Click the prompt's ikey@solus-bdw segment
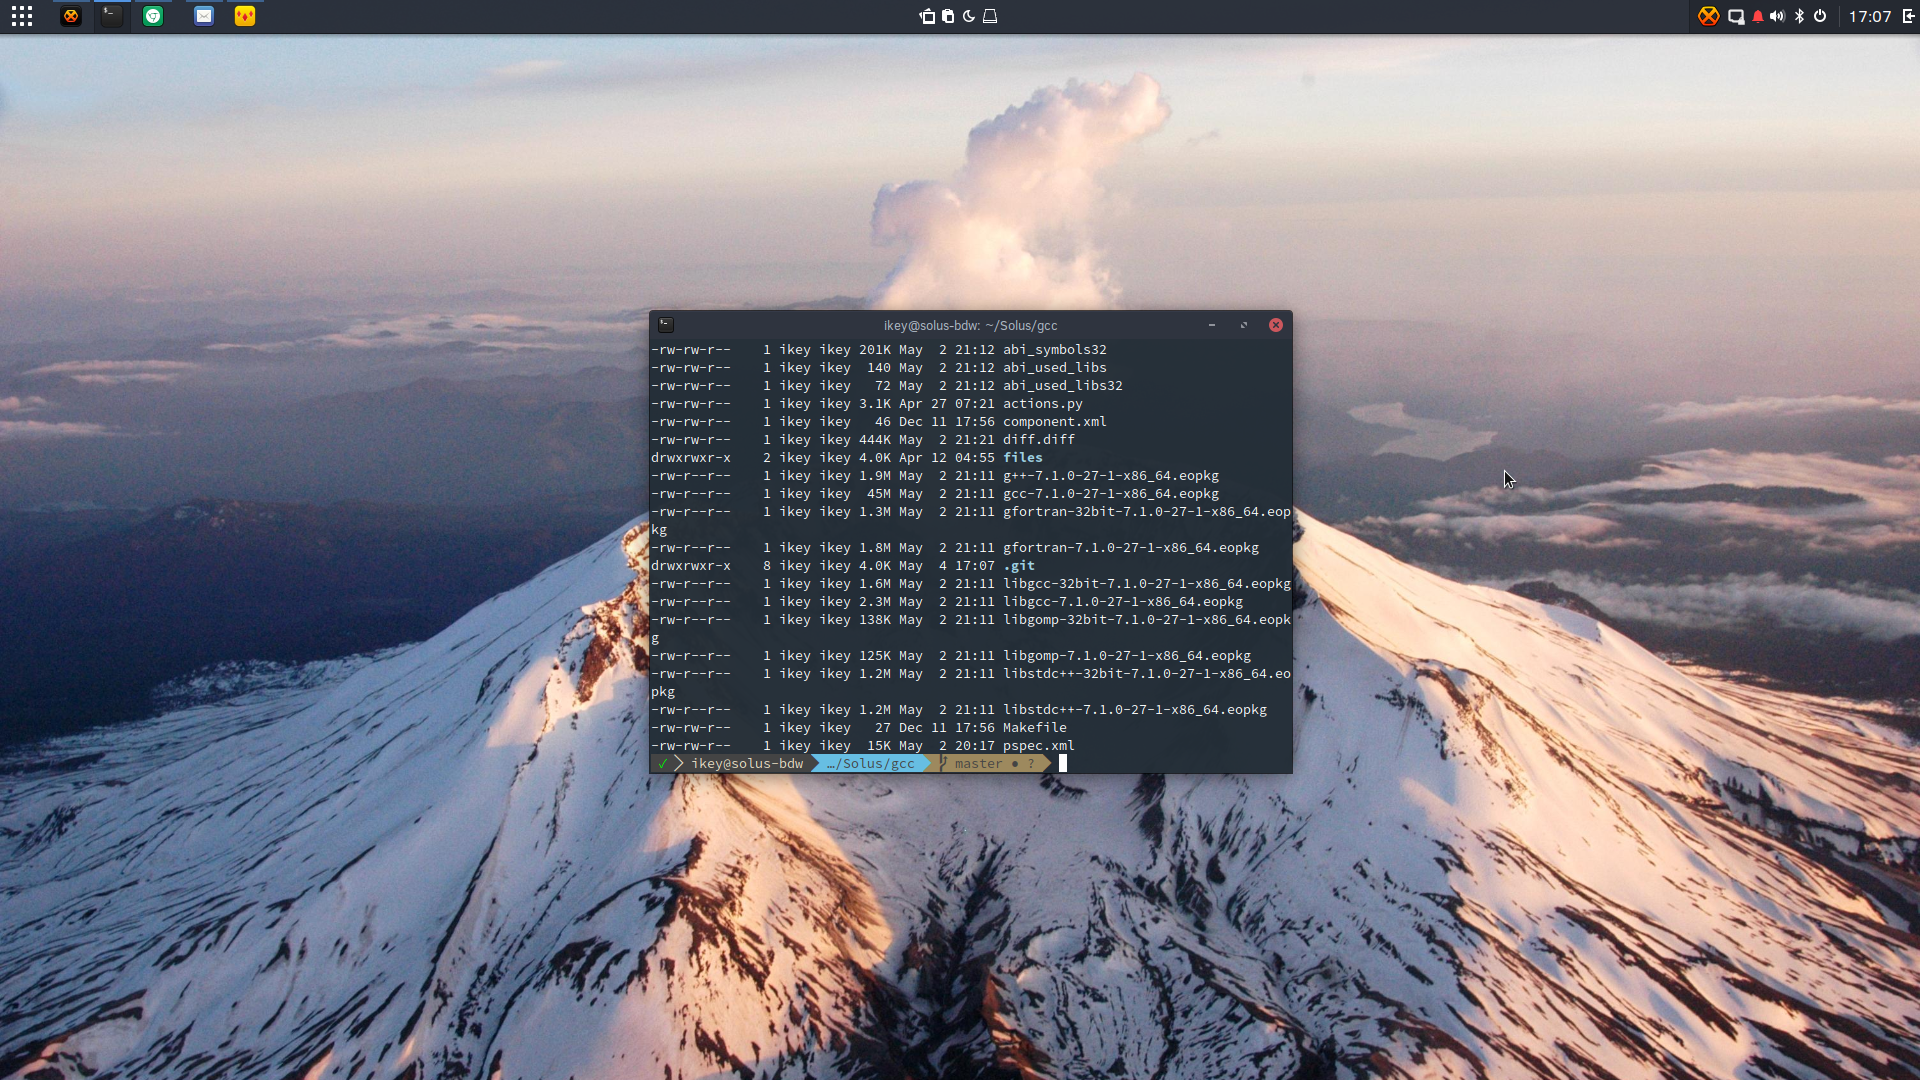This screenshot has width=1920, height=1080. 747,764
